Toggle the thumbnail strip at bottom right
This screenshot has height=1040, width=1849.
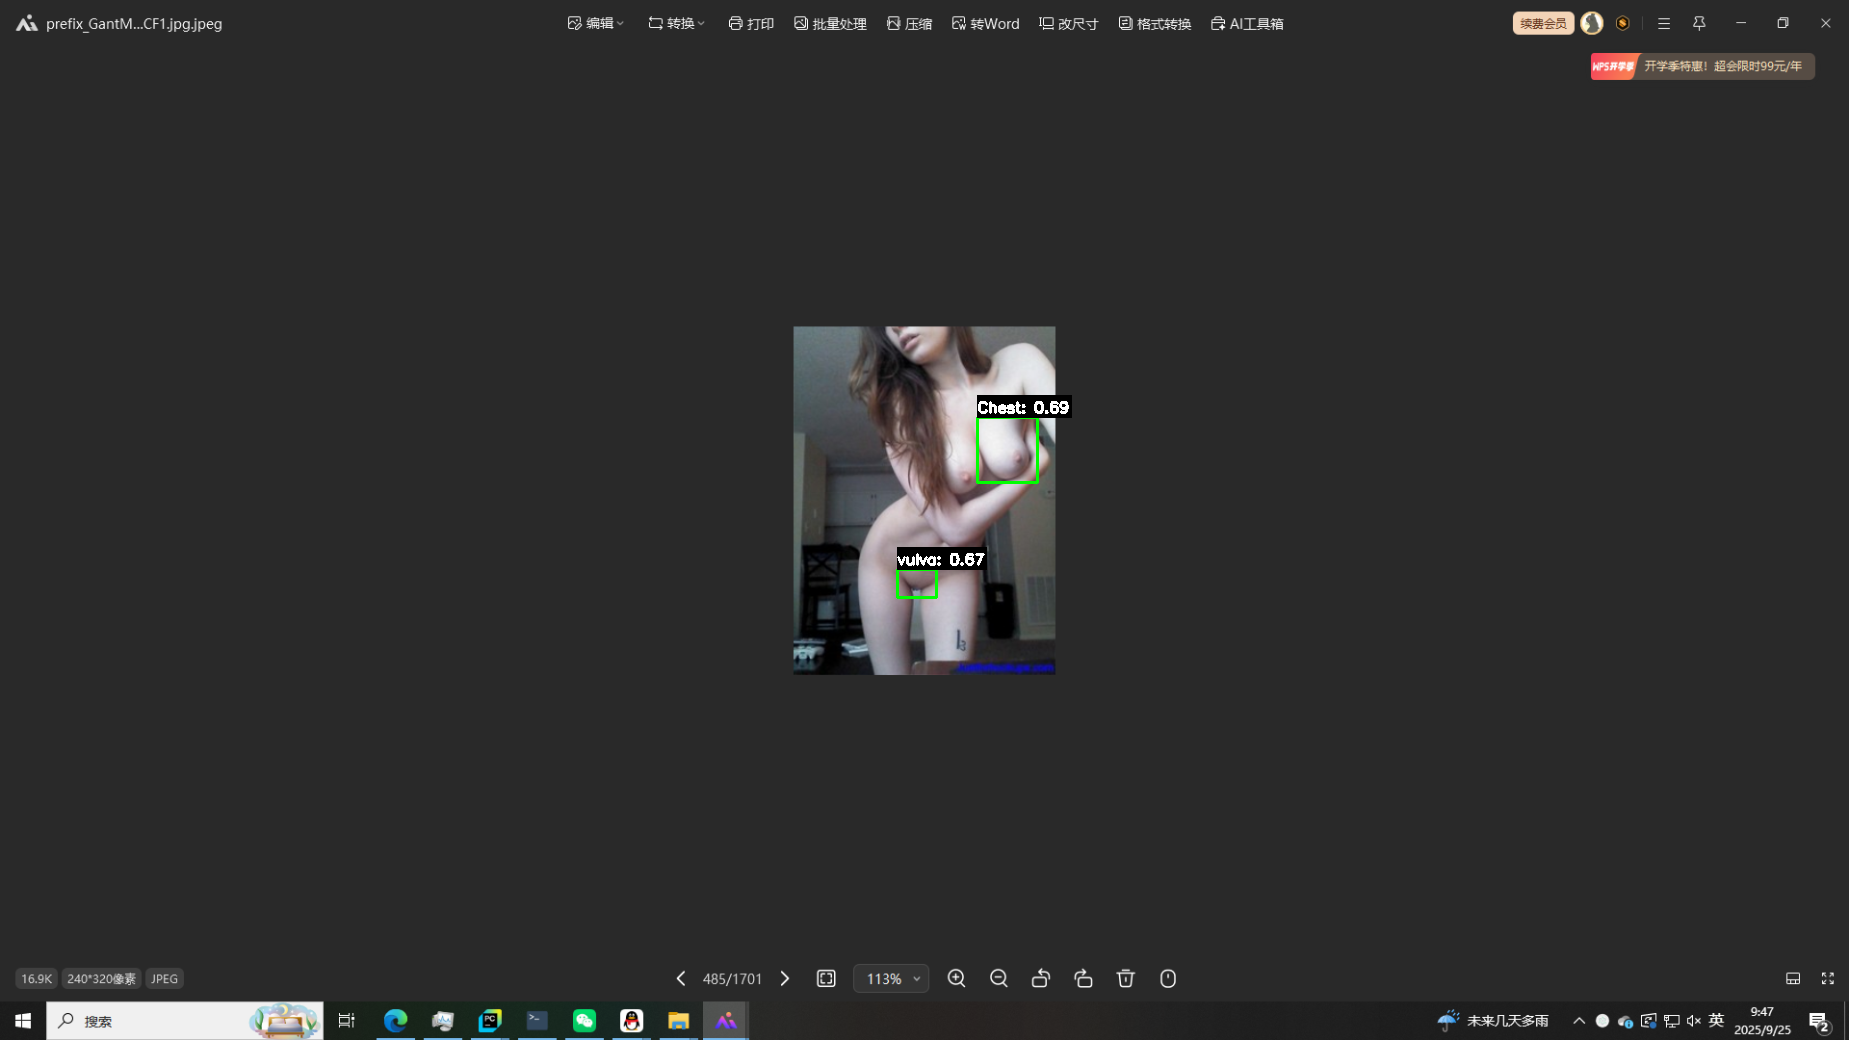pos(1793,978)
